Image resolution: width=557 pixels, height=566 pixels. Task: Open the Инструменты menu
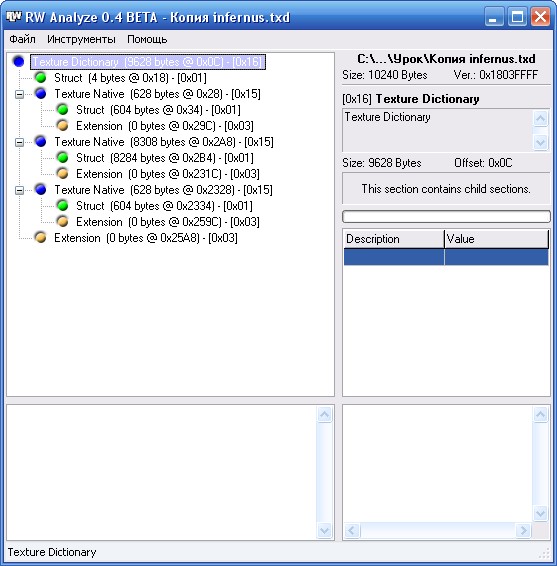(81, 39)
